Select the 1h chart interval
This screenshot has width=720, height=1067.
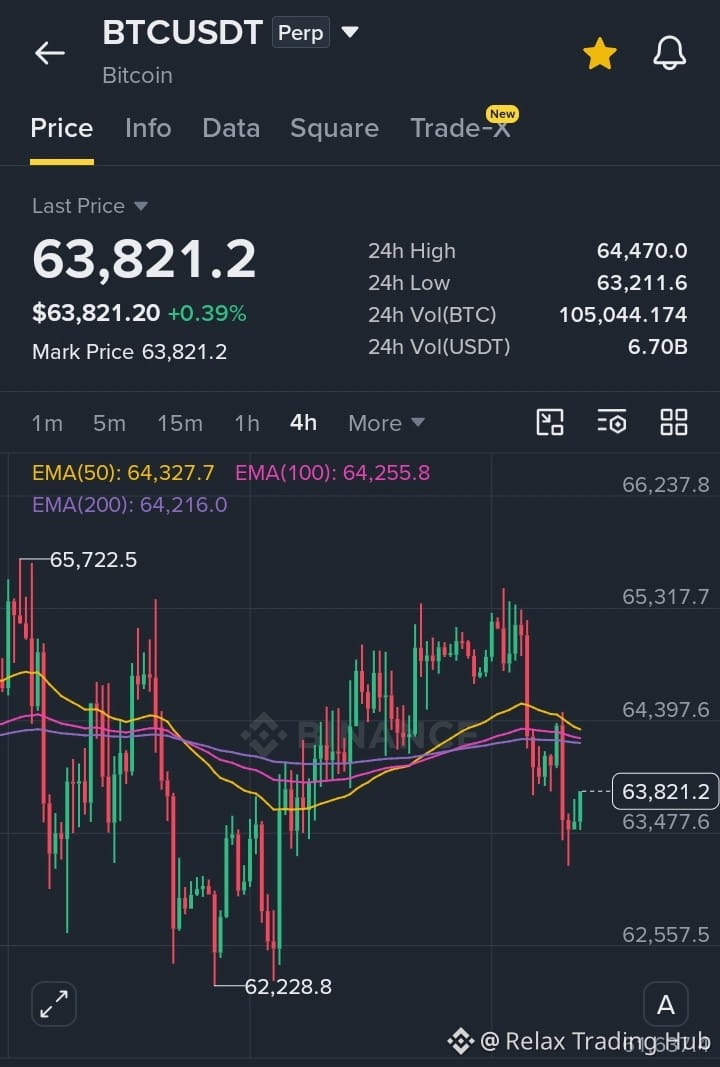247,423
